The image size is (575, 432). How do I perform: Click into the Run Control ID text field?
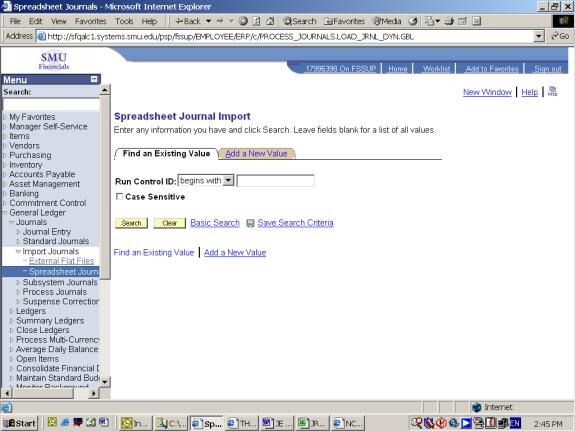[x=275, y=180]
